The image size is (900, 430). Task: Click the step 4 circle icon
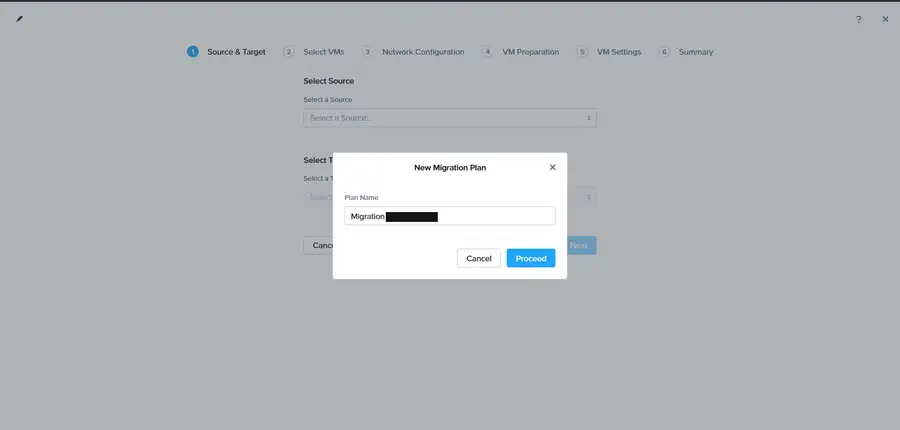(487, 52)
